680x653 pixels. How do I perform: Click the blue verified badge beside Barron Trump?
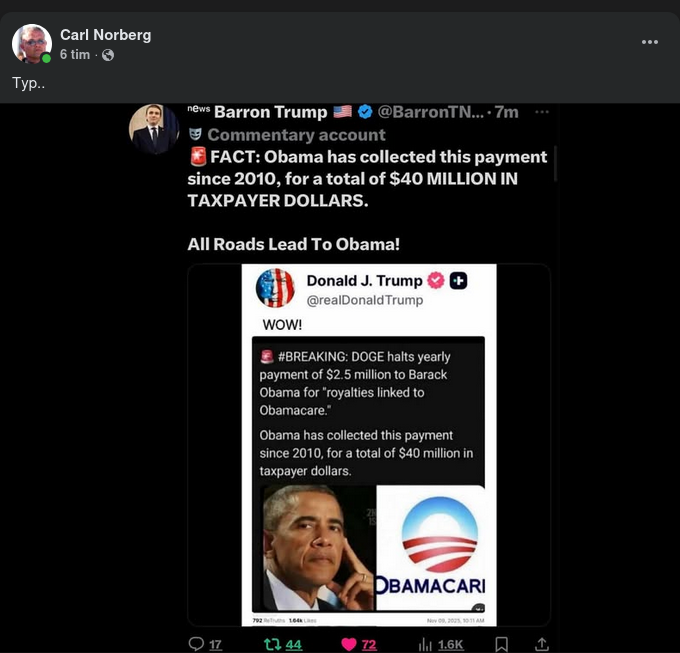[366, 112]
